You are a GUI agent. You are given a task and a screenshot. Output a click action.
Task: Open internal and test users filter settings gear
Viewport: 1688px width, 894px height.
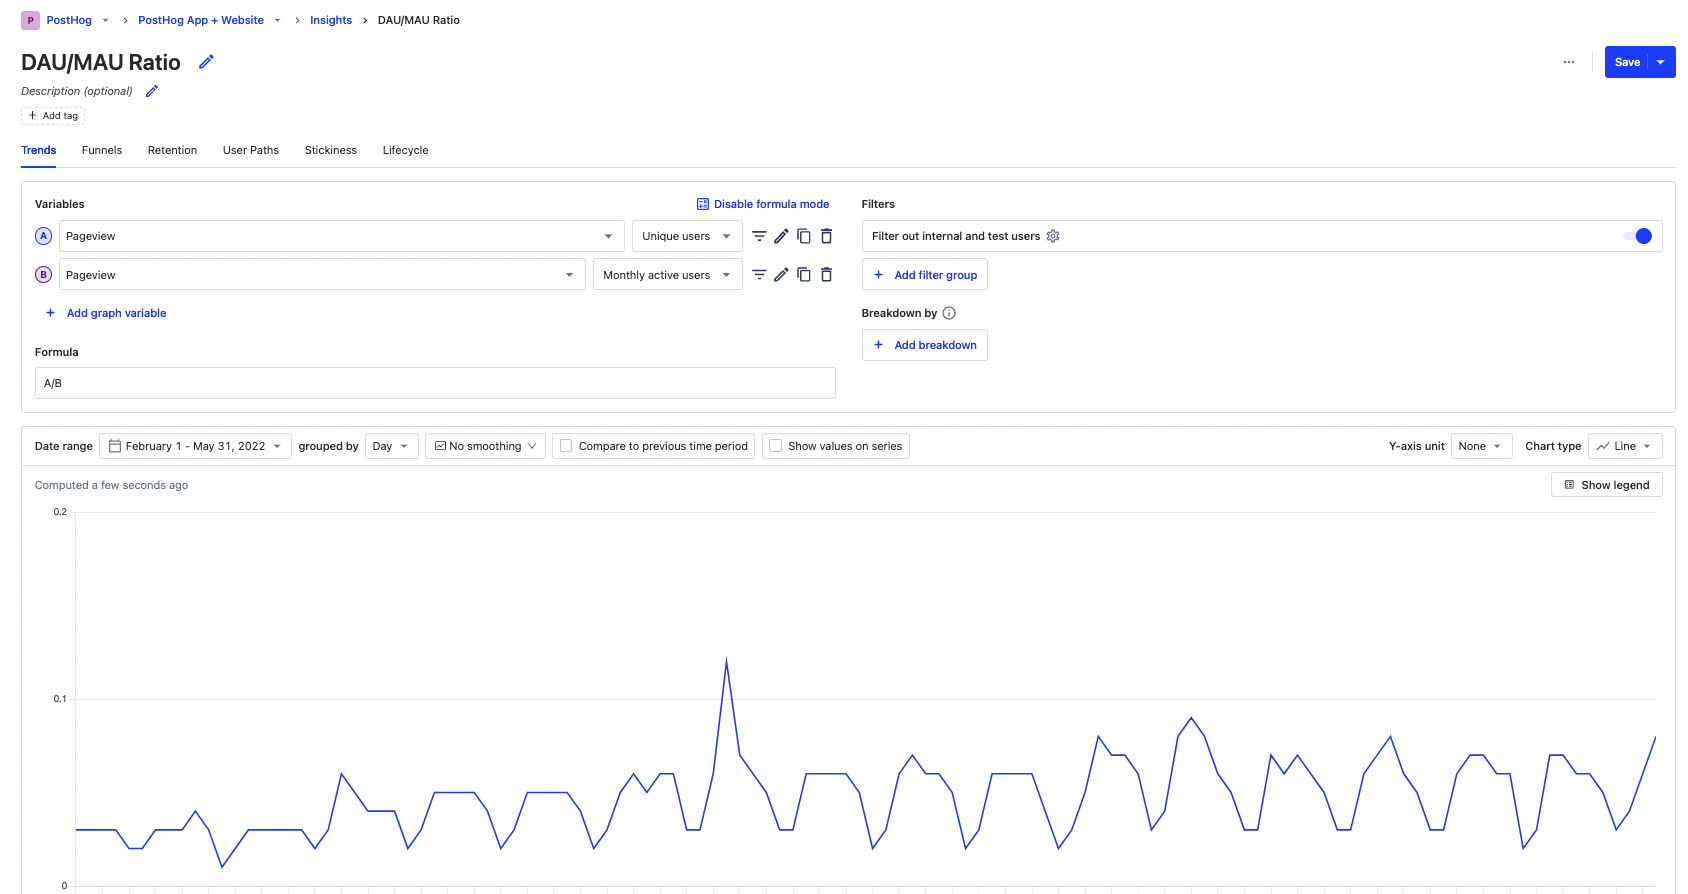[x=1053, y=236]
